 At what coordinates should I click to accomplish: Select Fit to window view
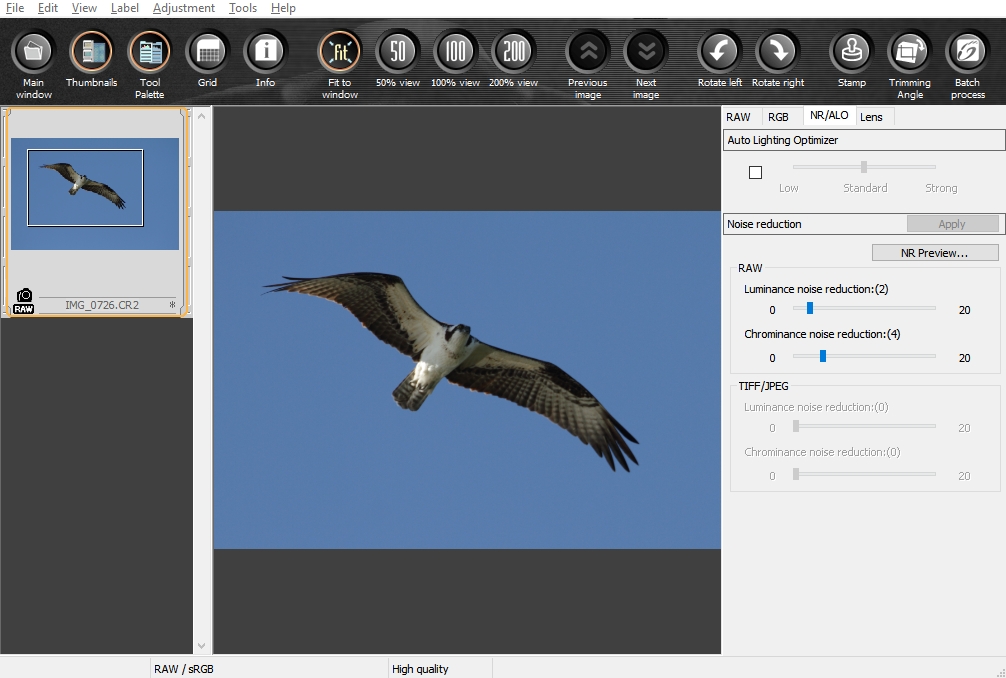point(340,51)
